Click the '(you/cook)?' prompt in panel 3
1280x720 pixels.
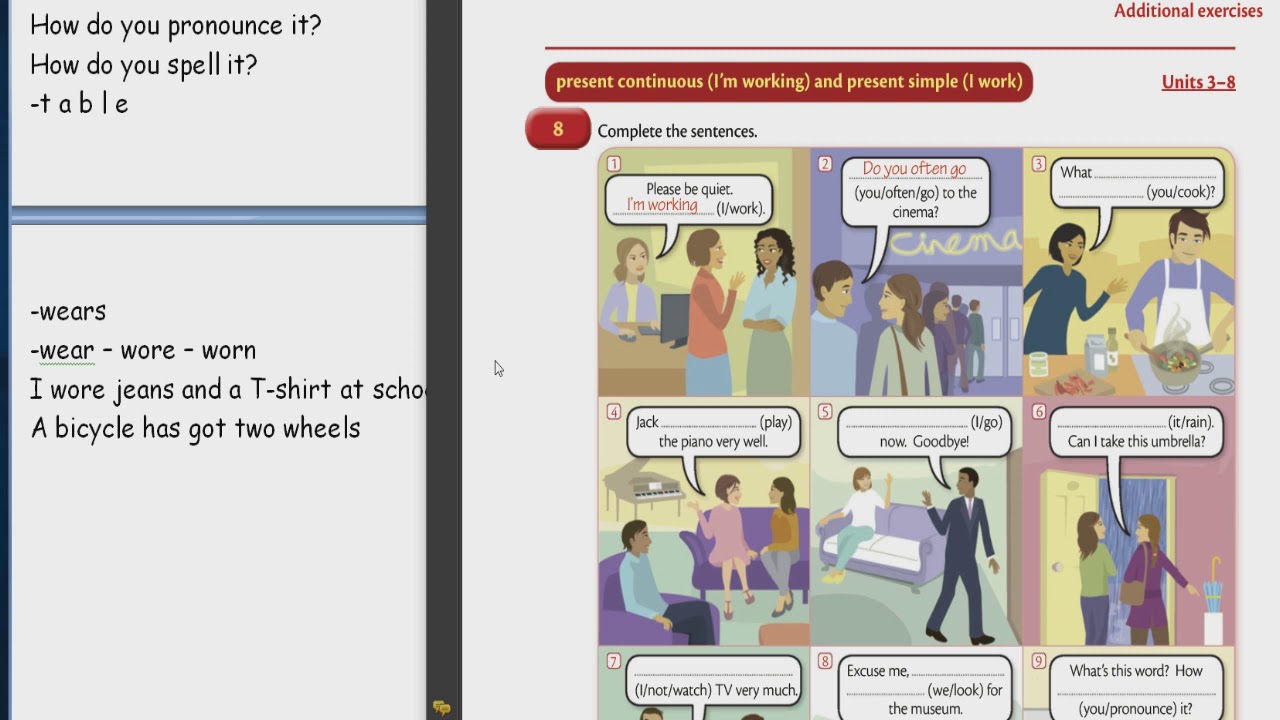[1180, 192]
